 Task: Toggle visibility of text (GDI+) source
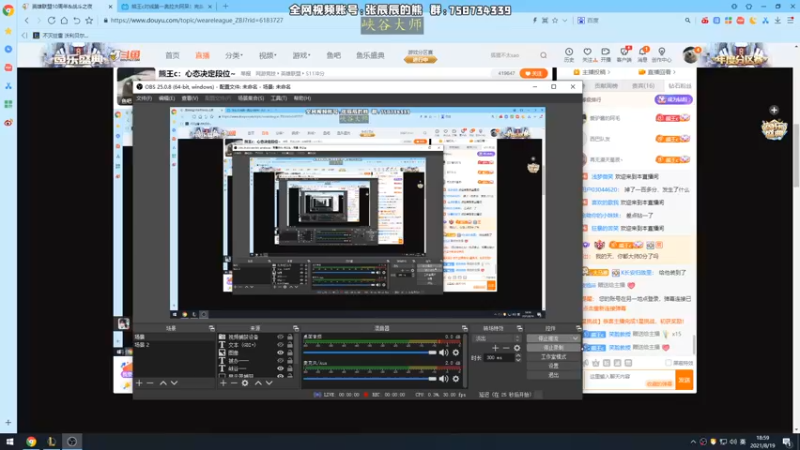[x=280, y=345]
